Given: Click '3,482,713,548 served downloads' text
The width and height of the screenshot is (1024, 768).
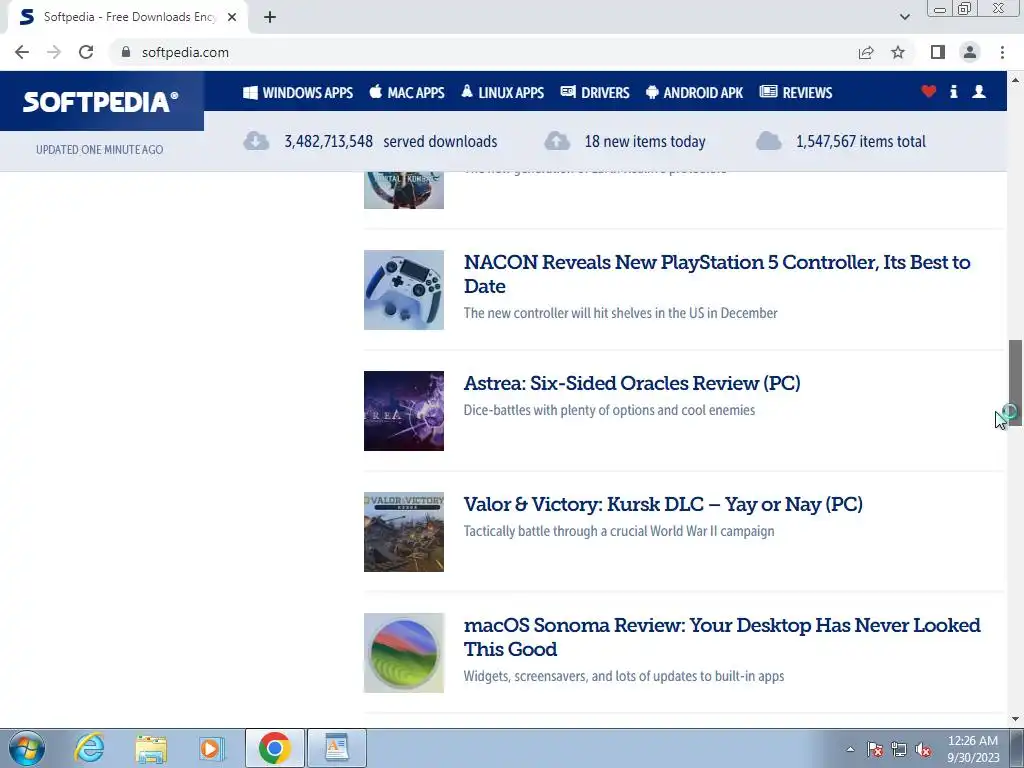Looking at the screenshot, I should (391, 141).
